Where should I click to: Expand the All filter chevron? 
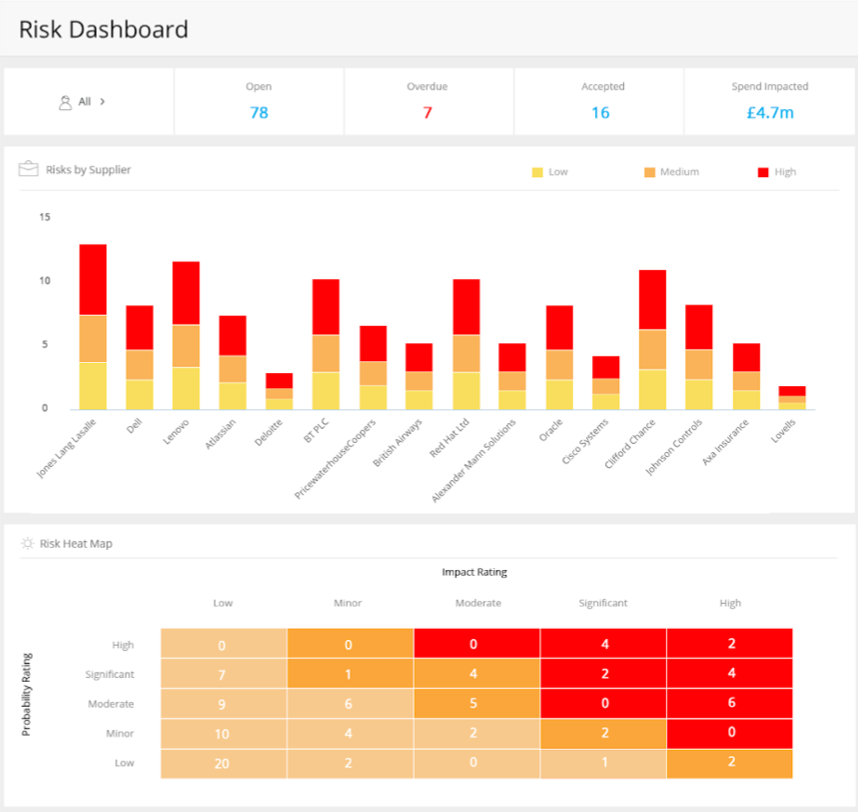click(x=103, y=102)
